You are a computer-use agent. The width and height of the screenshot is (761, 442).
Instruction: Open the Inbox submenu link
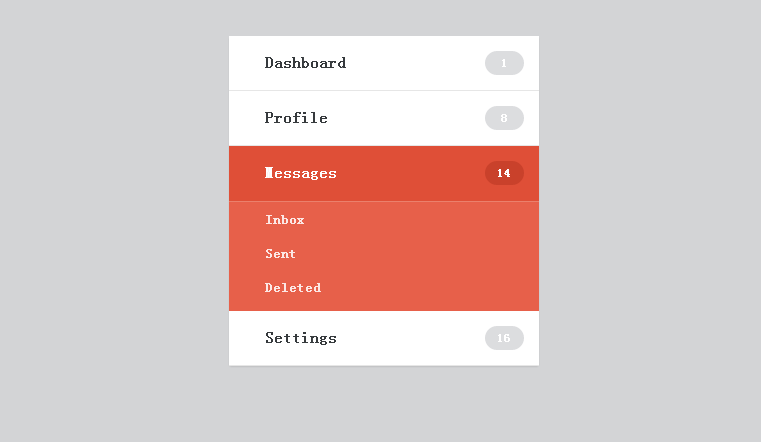pos(285,220)
